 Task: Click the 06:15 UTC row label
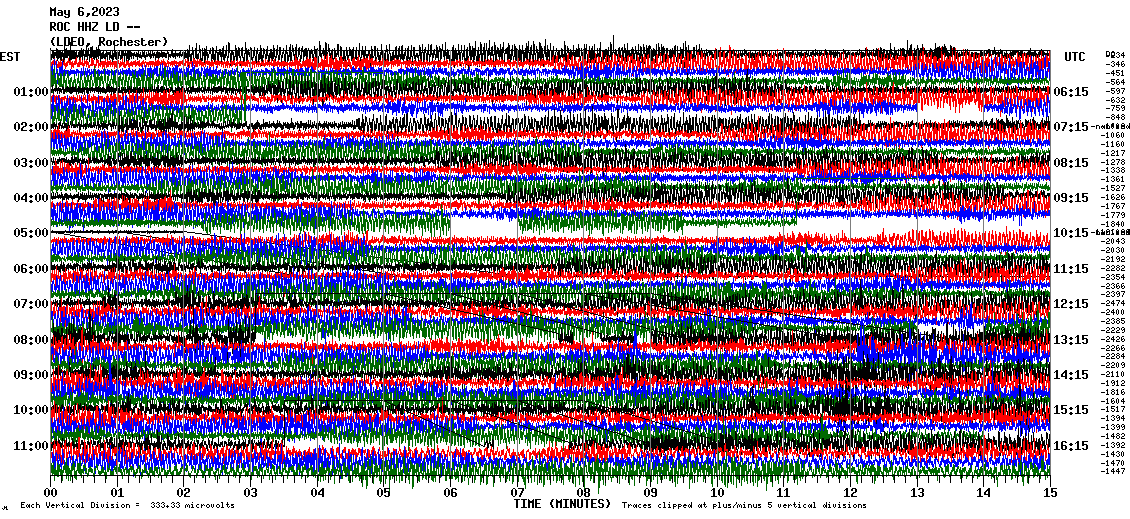[x=1071, y=92]
